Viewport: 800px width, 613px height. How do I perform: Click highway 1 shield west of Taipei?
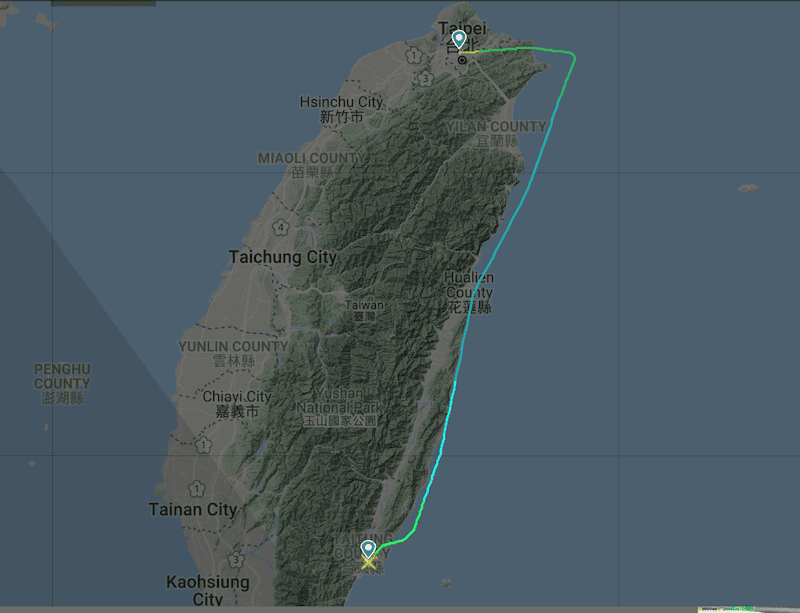click(x=414, y=55)
